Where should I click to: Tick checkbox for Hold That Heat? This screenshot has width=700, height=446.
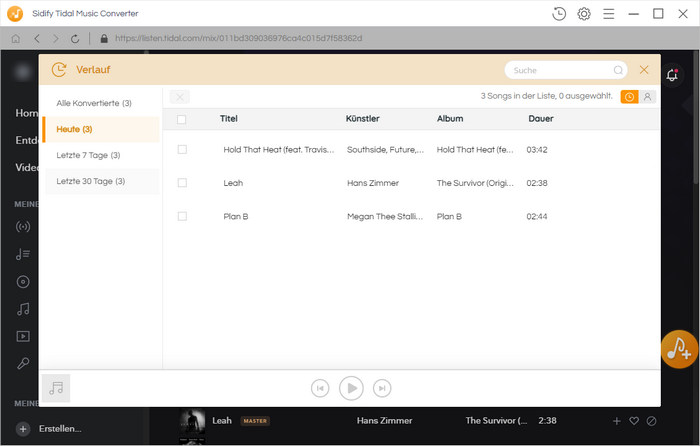click(182, 150)
